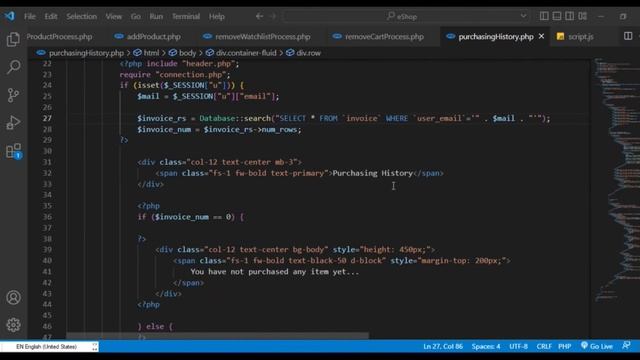
Task: Switch to removeCartProcess.php tab
Action: [379, 37]
